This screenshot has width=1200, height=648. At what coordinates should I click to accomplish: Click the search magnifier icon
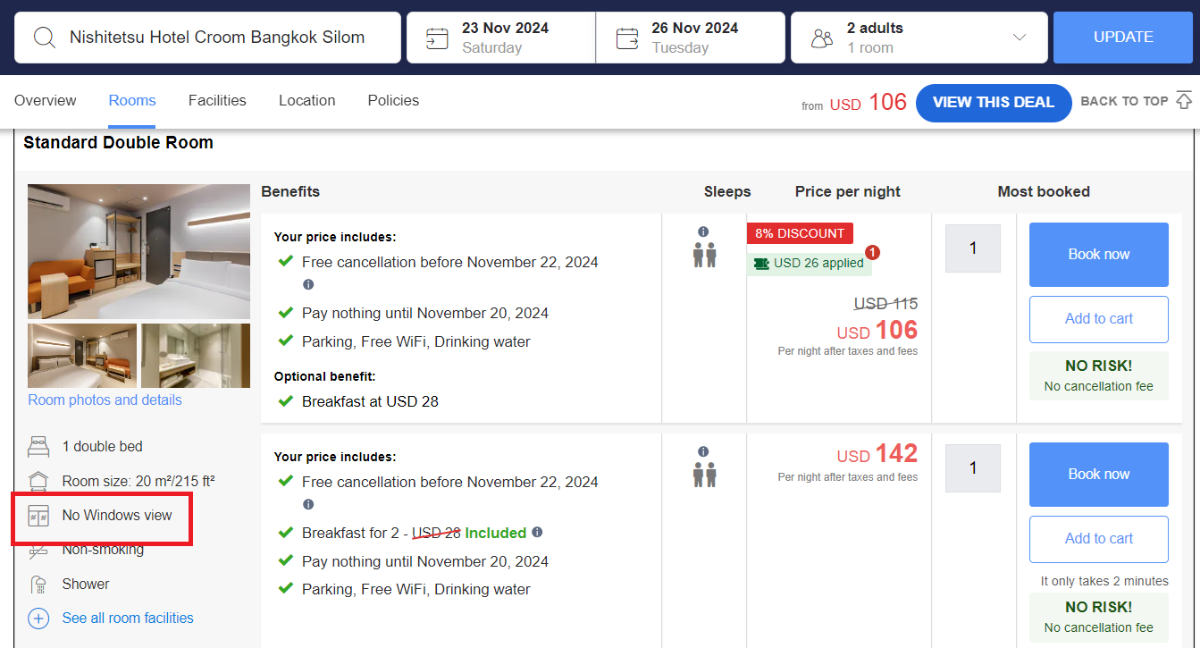(44, 38)
